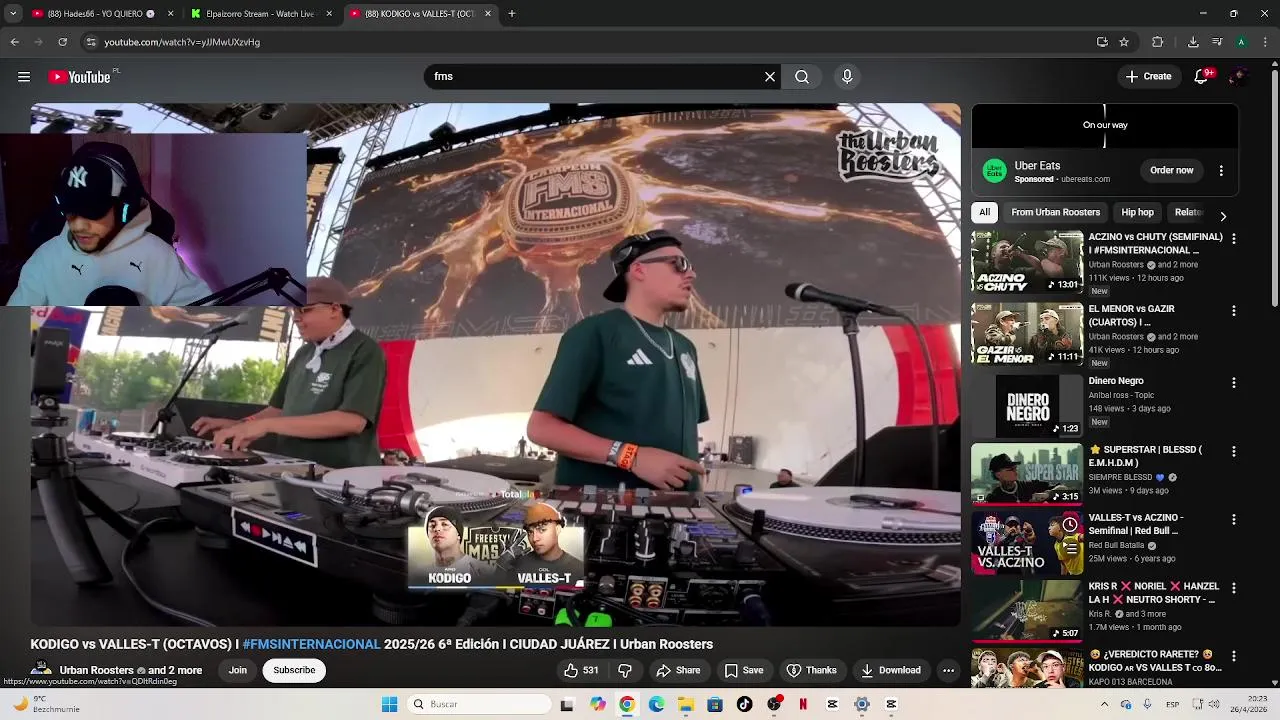Open TikTok from the taskbar
The width and height of the screenshot is (1280, 720).
click(x=744, y=704)
